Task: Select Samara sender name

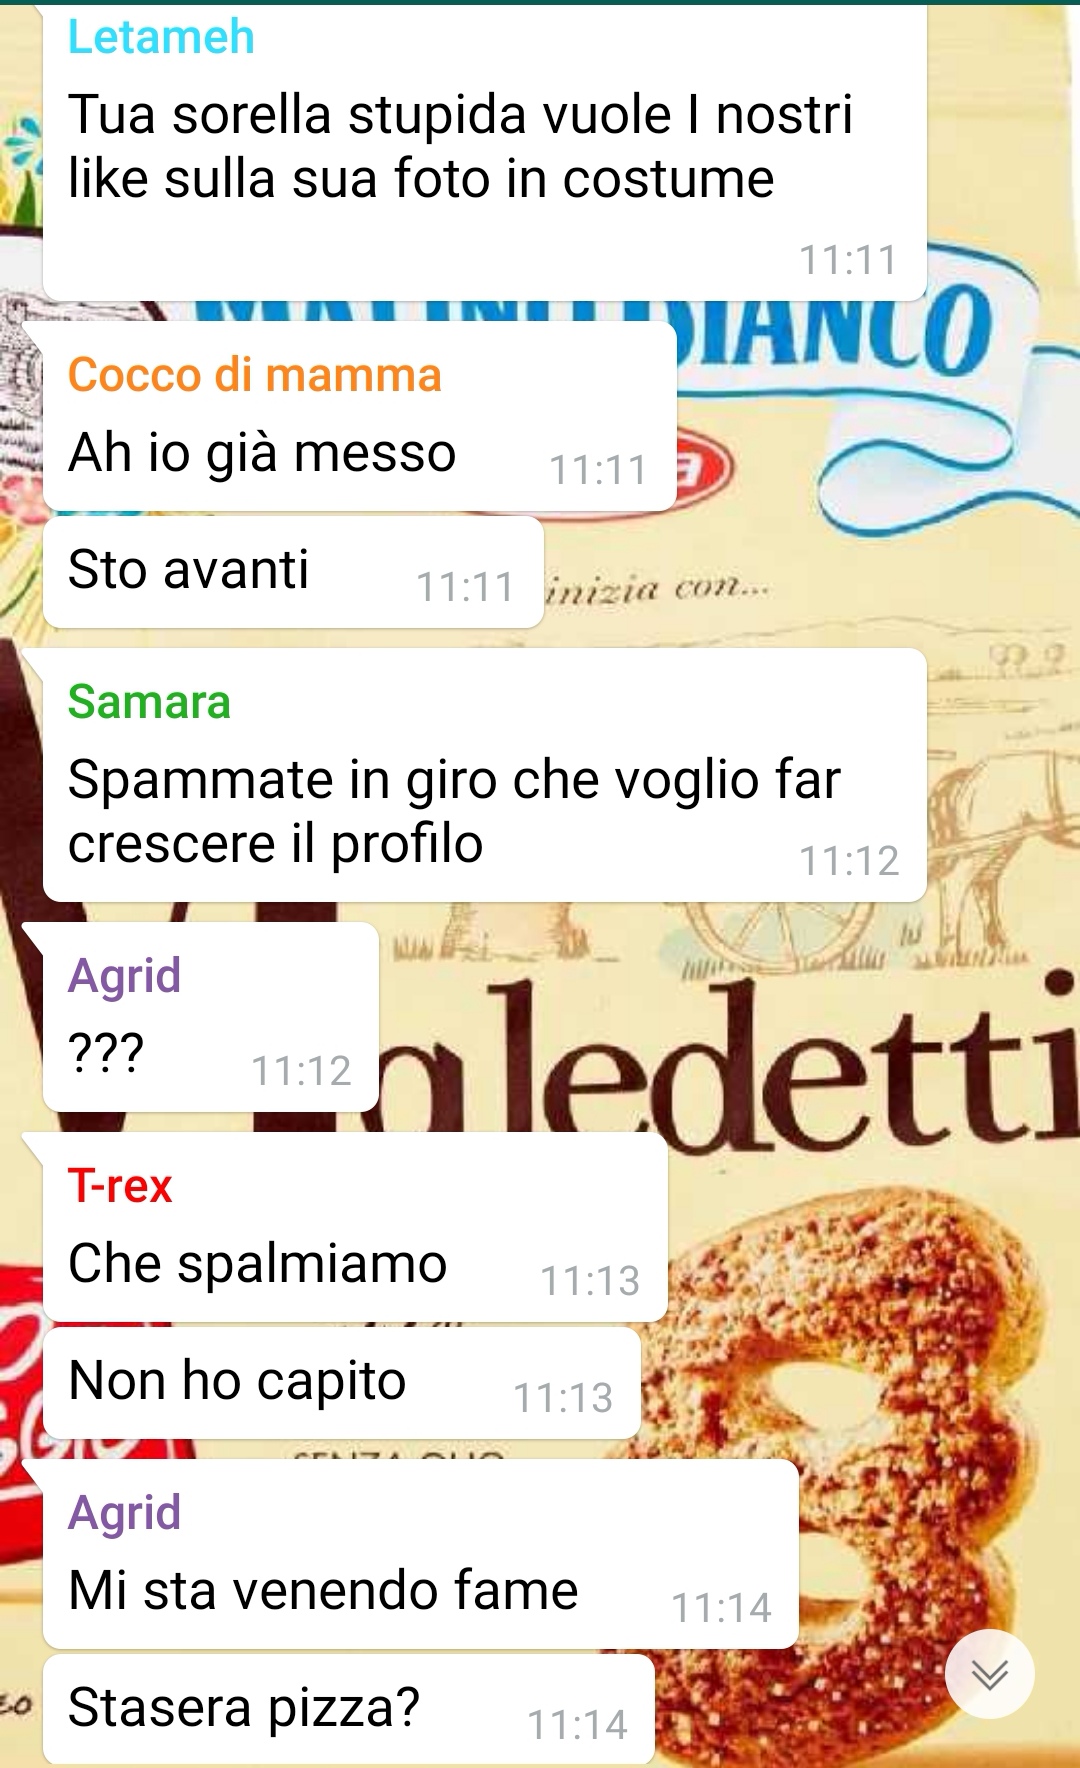Action: [149, 701]
